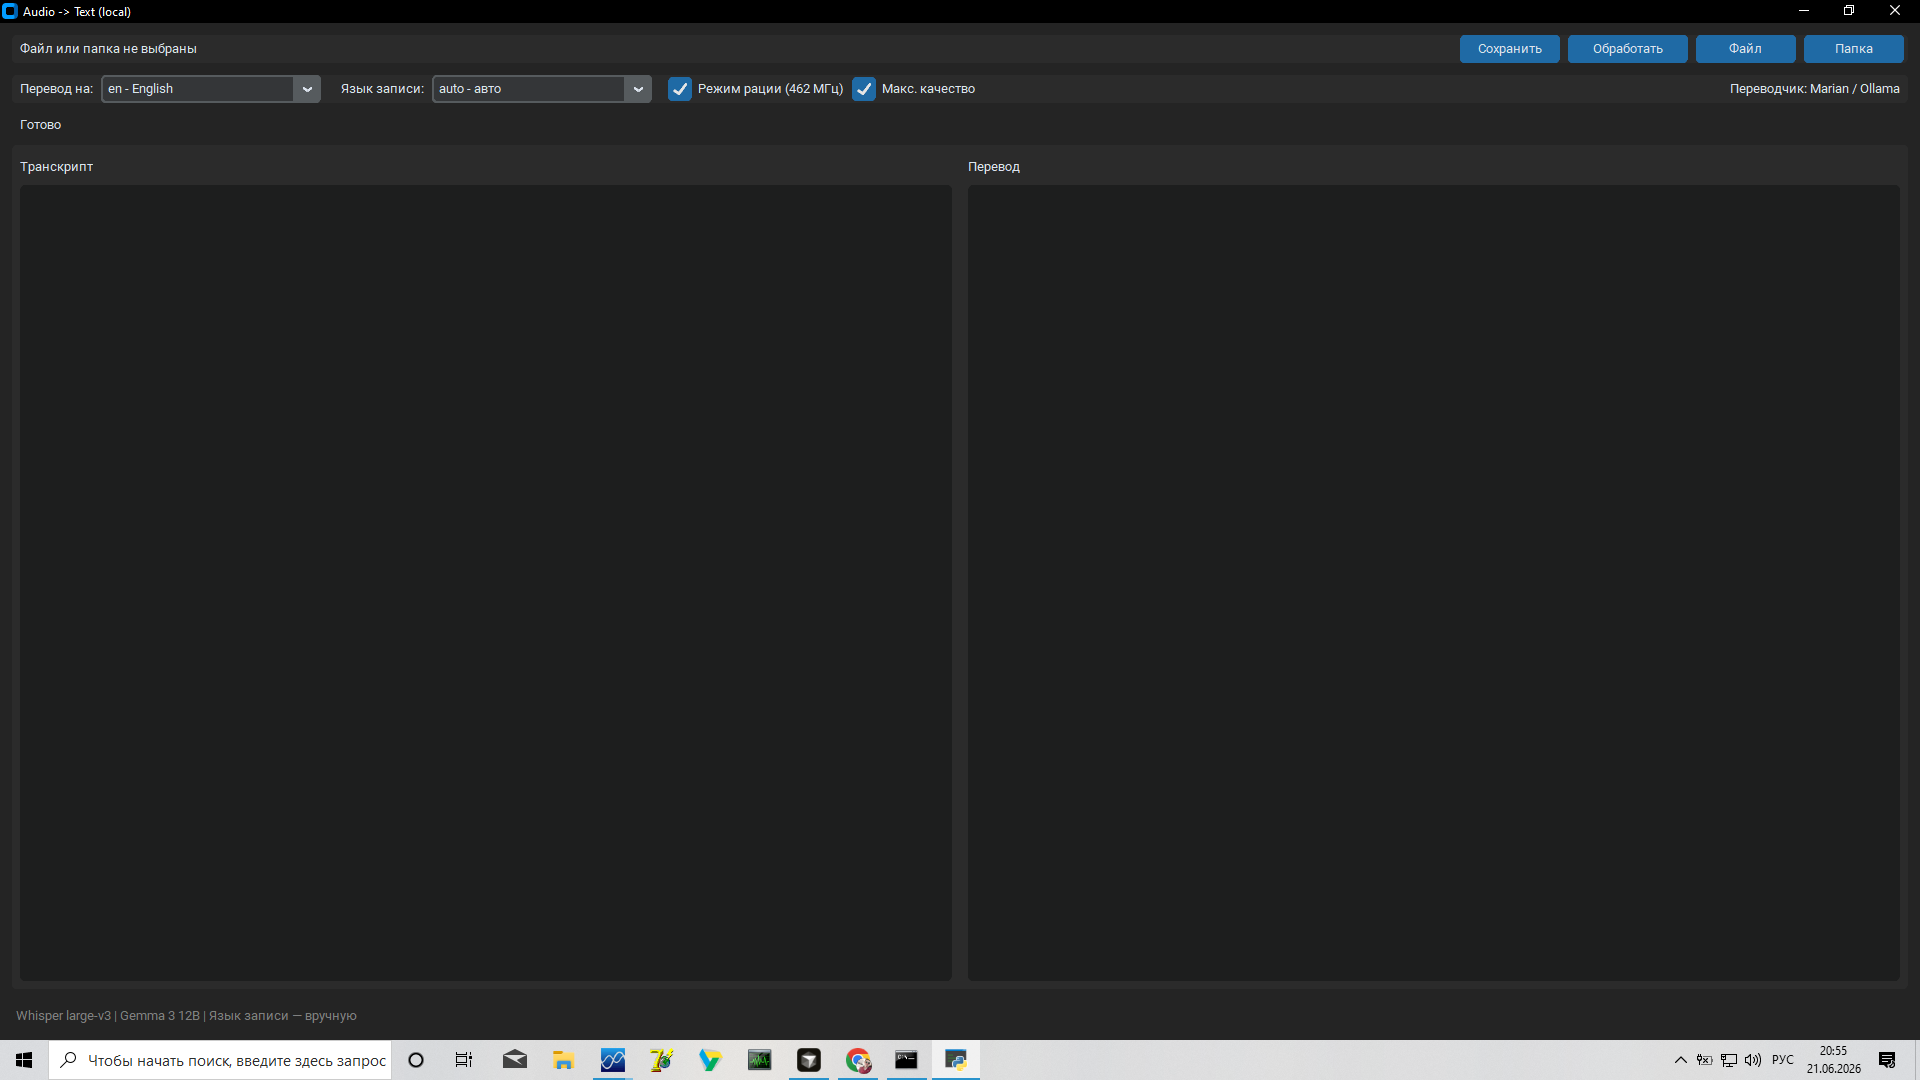The width and height of the screenshot is (1920, 1080).
Task: Click inside the Перевод text area
Action: [x=1433, y=582]
